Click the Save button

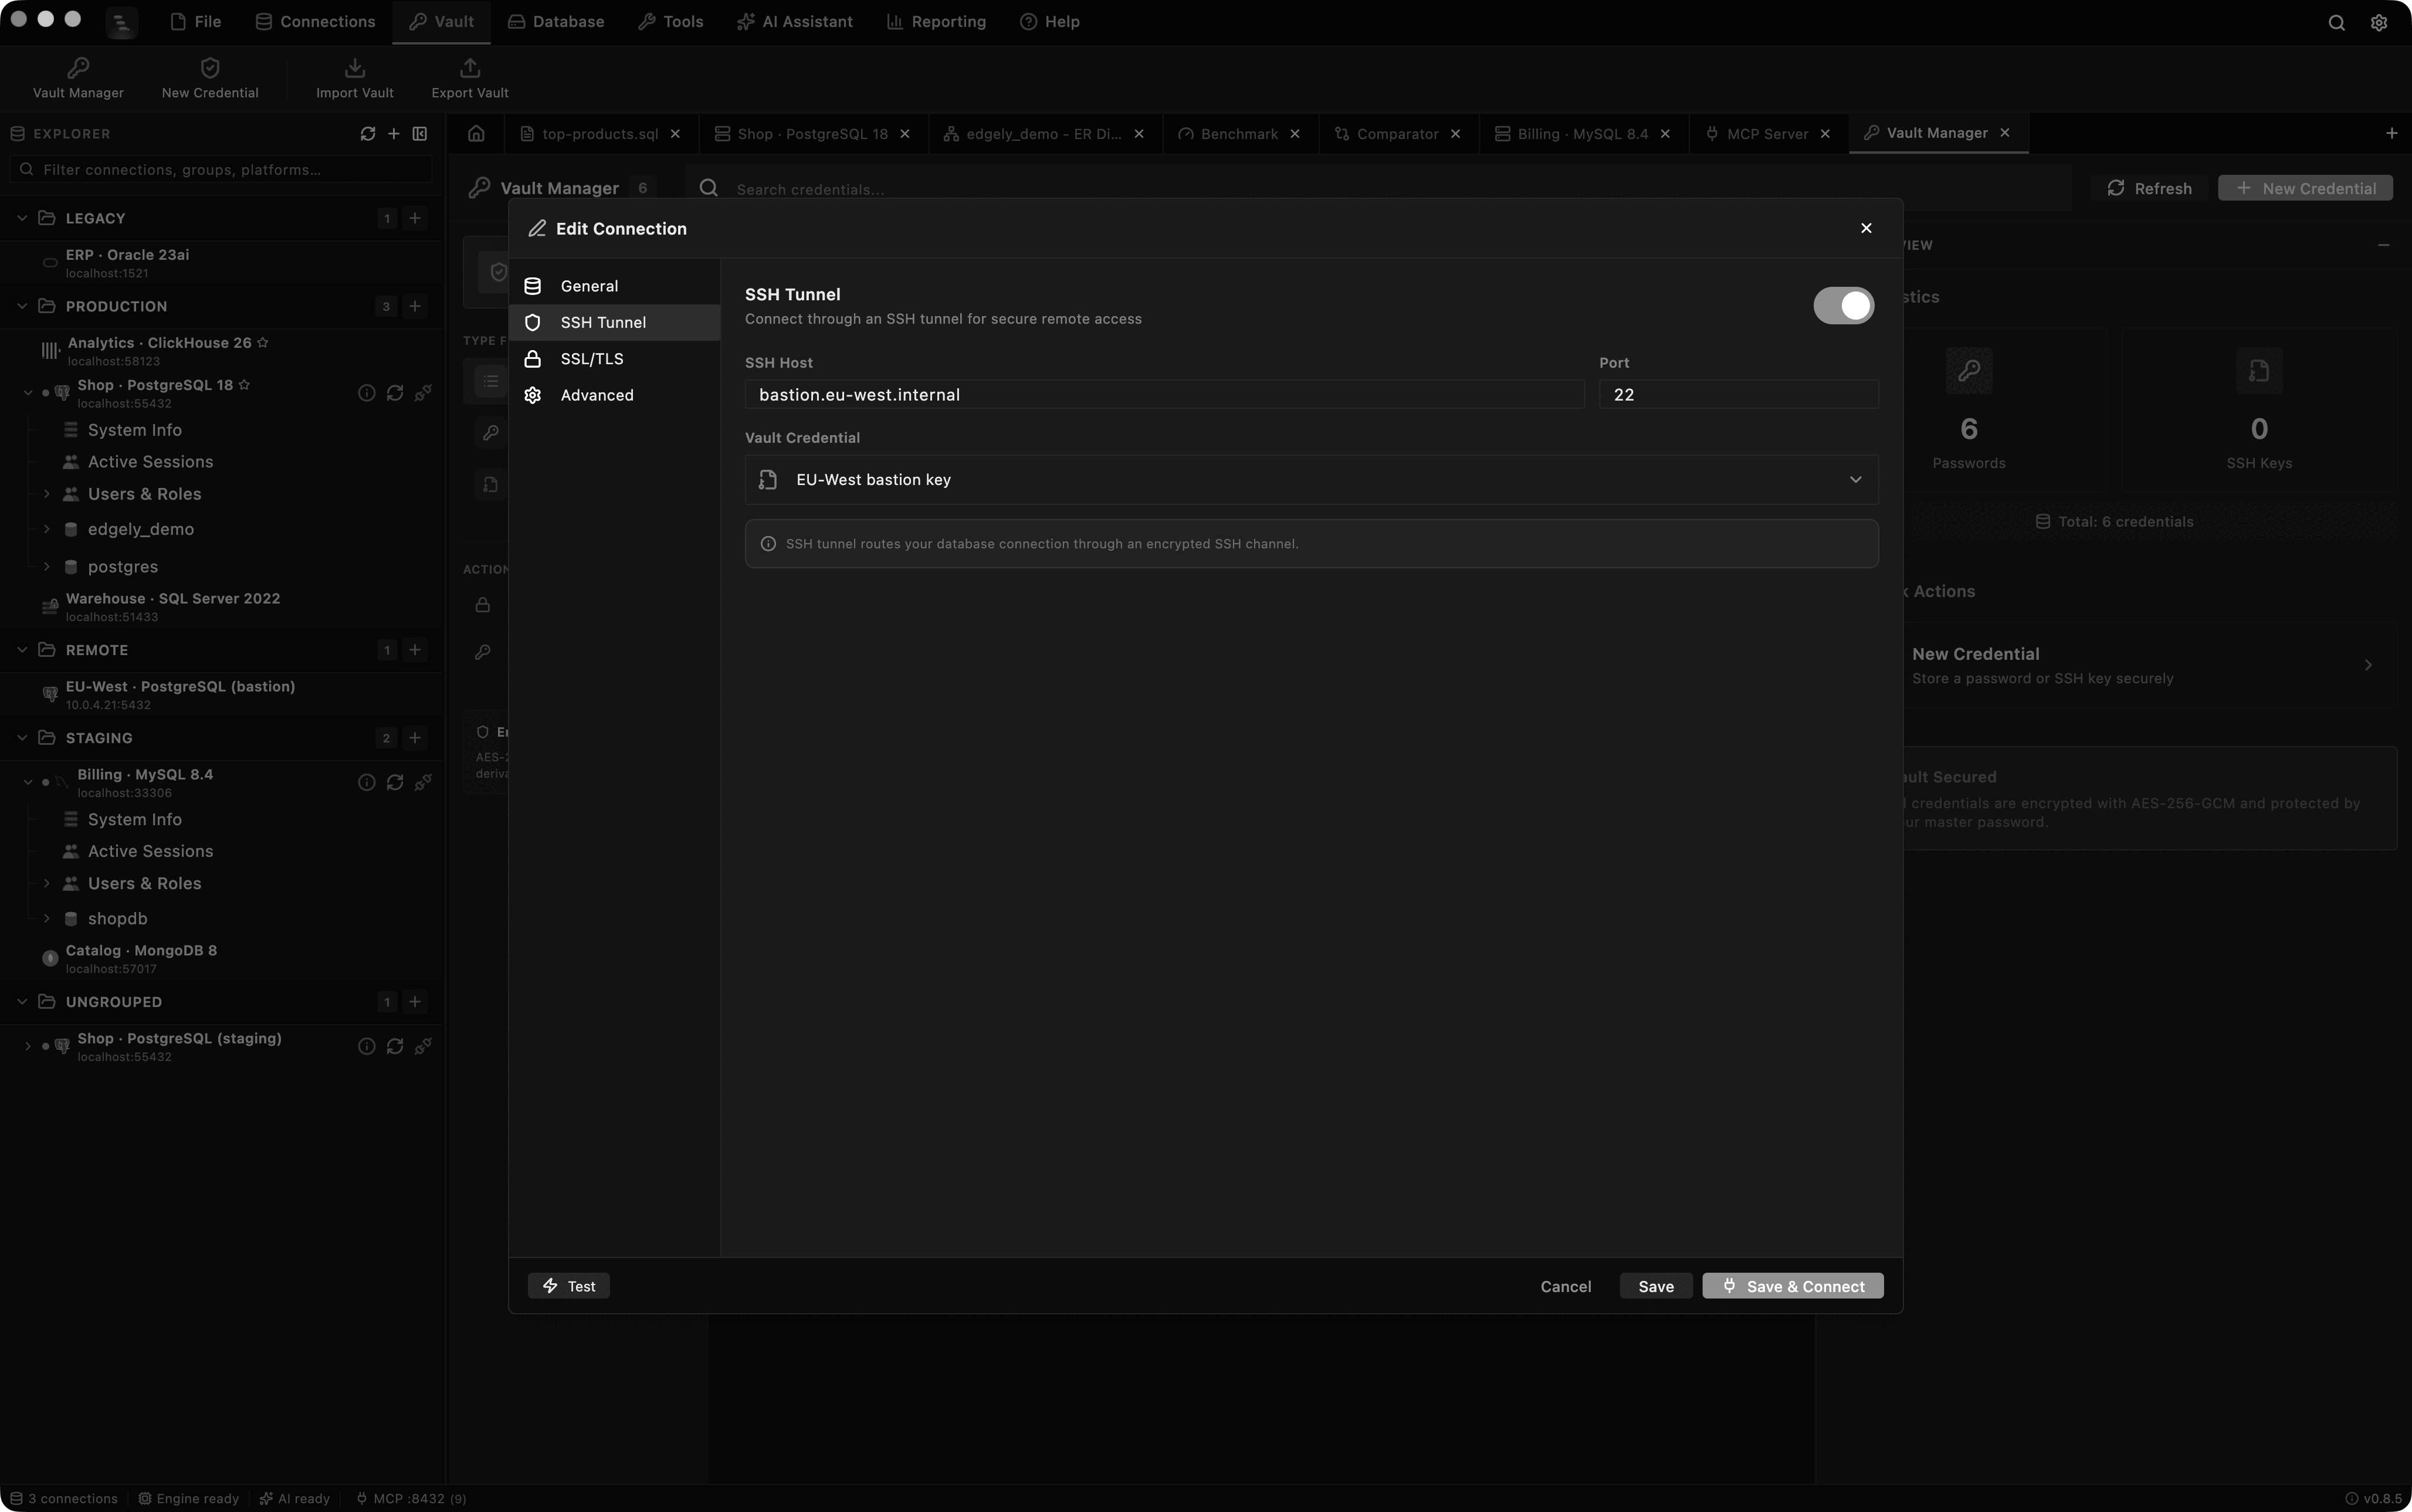(x=1656, y=1286)
